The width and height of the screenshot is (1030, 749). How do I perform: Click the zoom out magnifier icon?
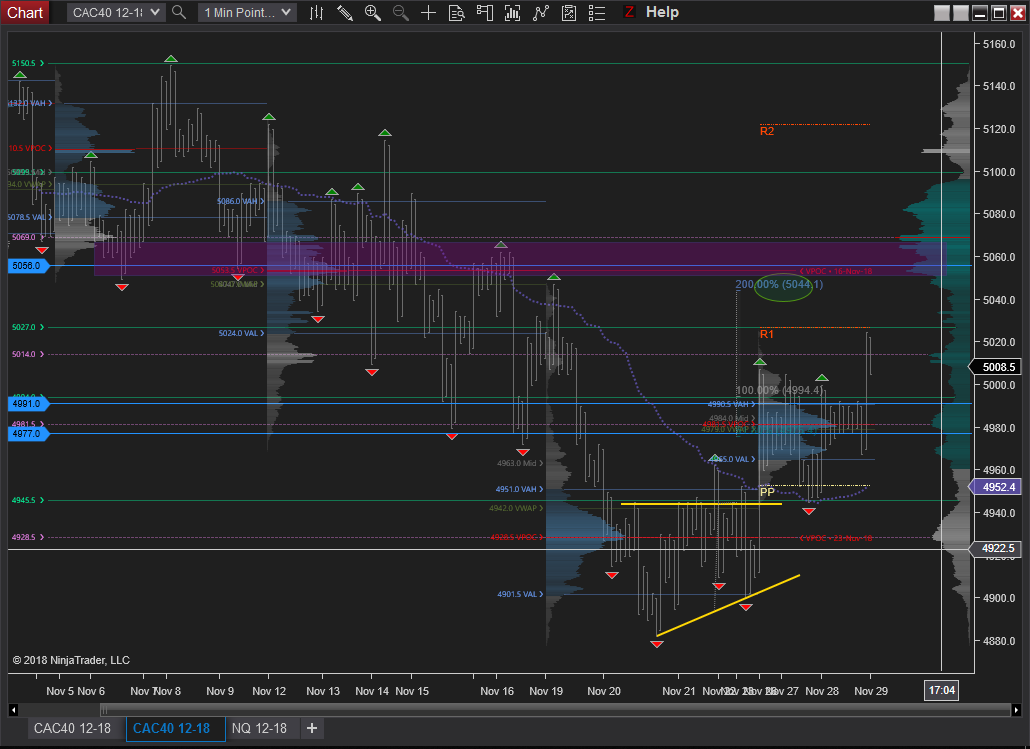tap(401, 12)
